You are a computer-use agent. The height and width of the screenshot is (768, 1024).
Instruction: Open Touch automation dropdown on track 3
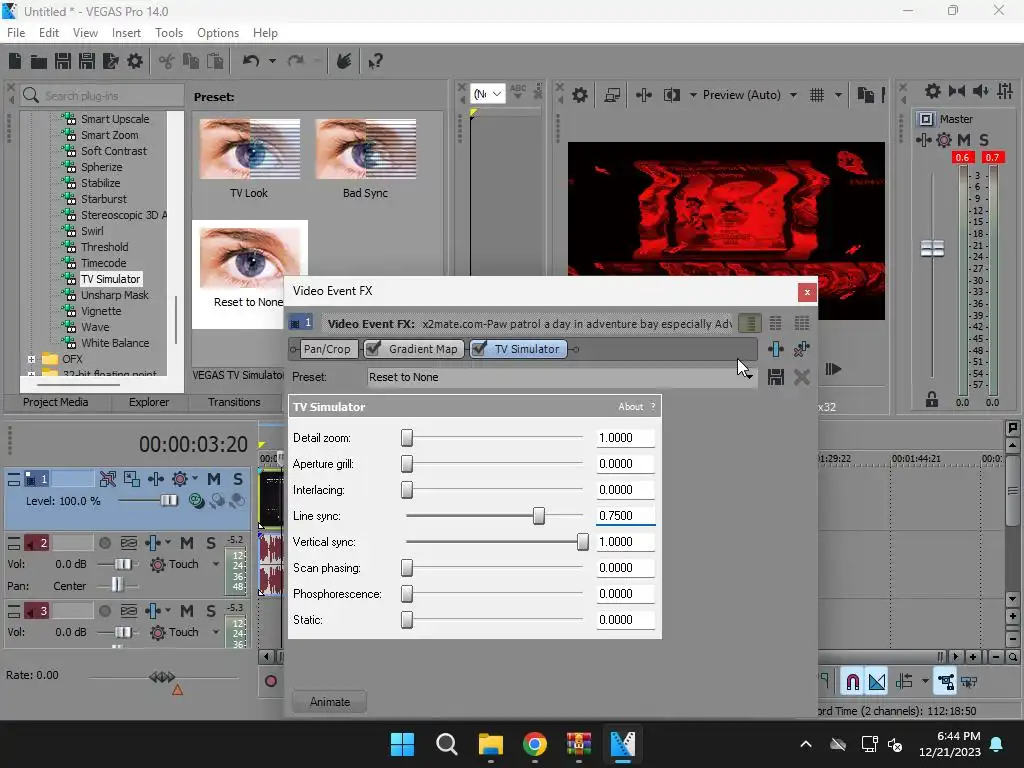pos(216,632)
